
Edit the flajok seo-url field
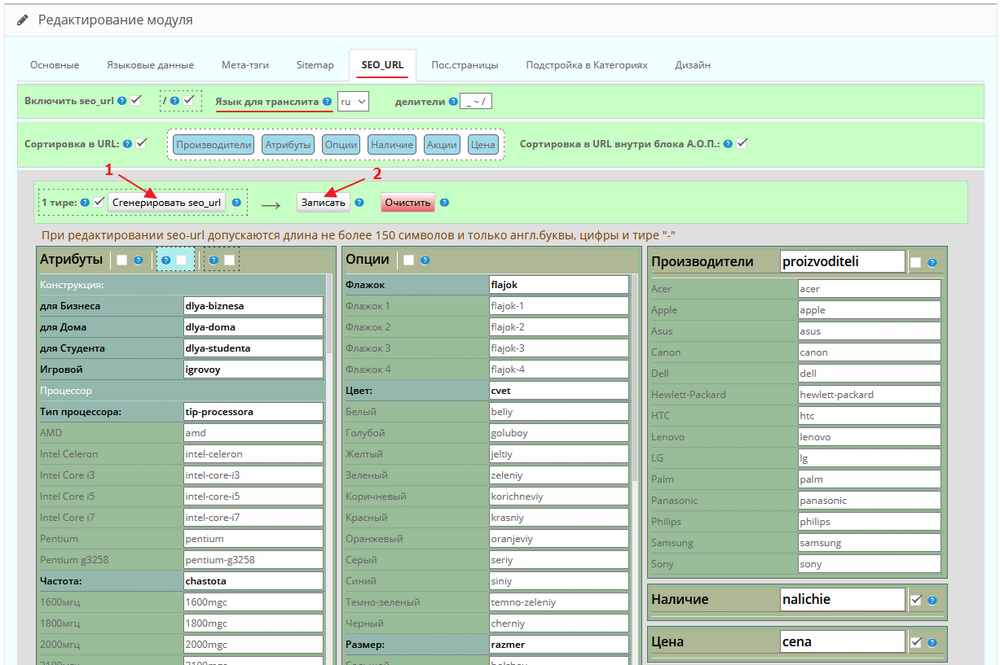click(x=559, y=285)
